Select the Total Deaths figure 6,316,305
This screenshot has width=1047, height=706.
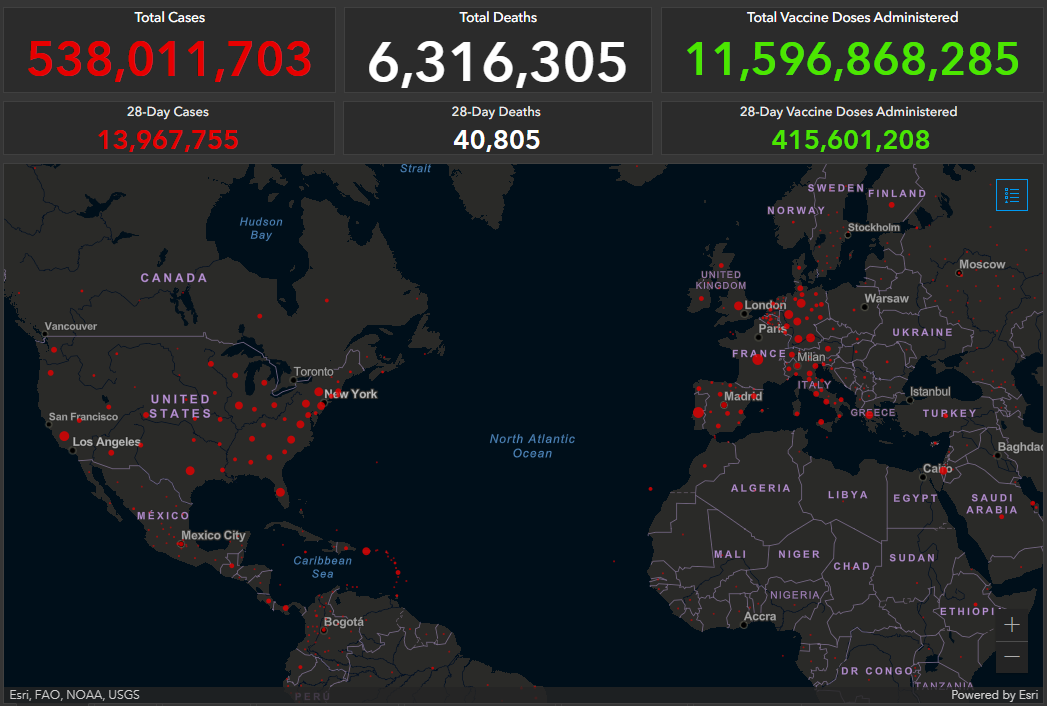pyautogui.click(x=497, y=62)
